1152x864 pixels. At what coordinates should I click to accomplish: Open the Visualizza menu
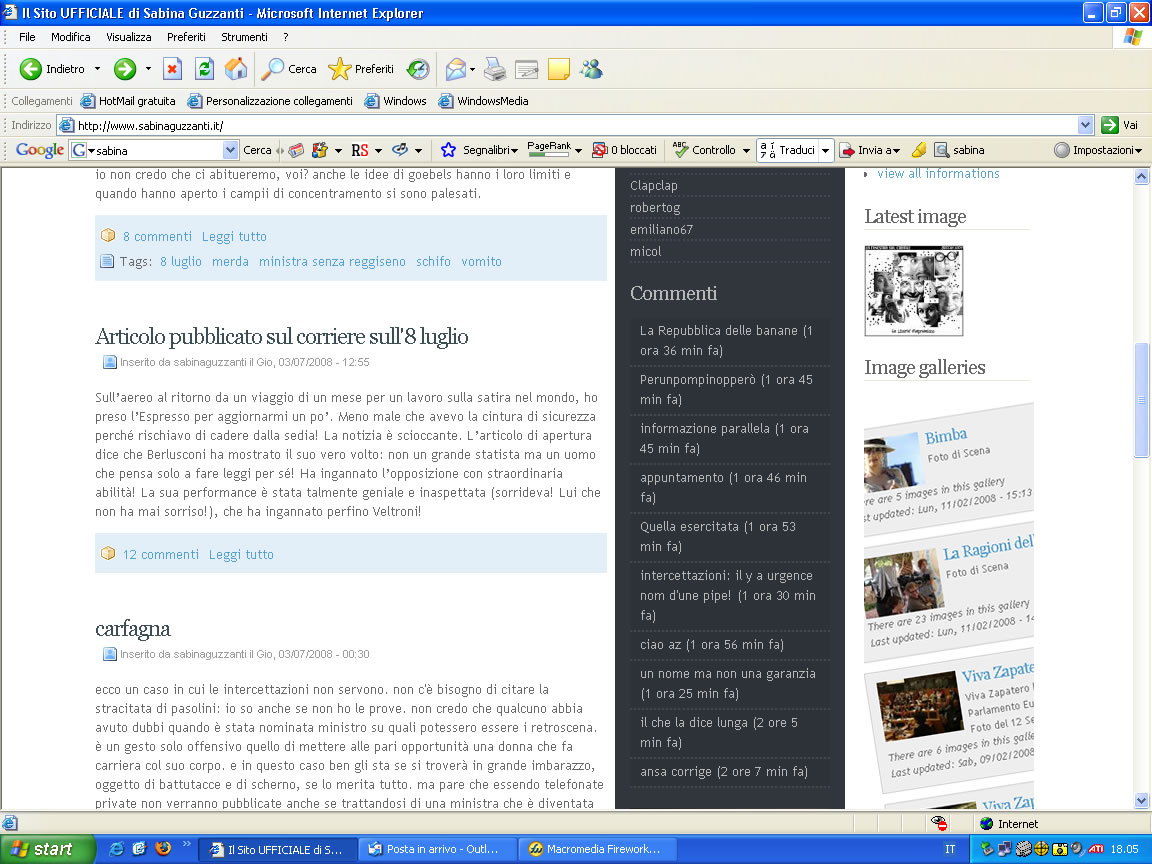pyautogui.click(x=129, y=37)
